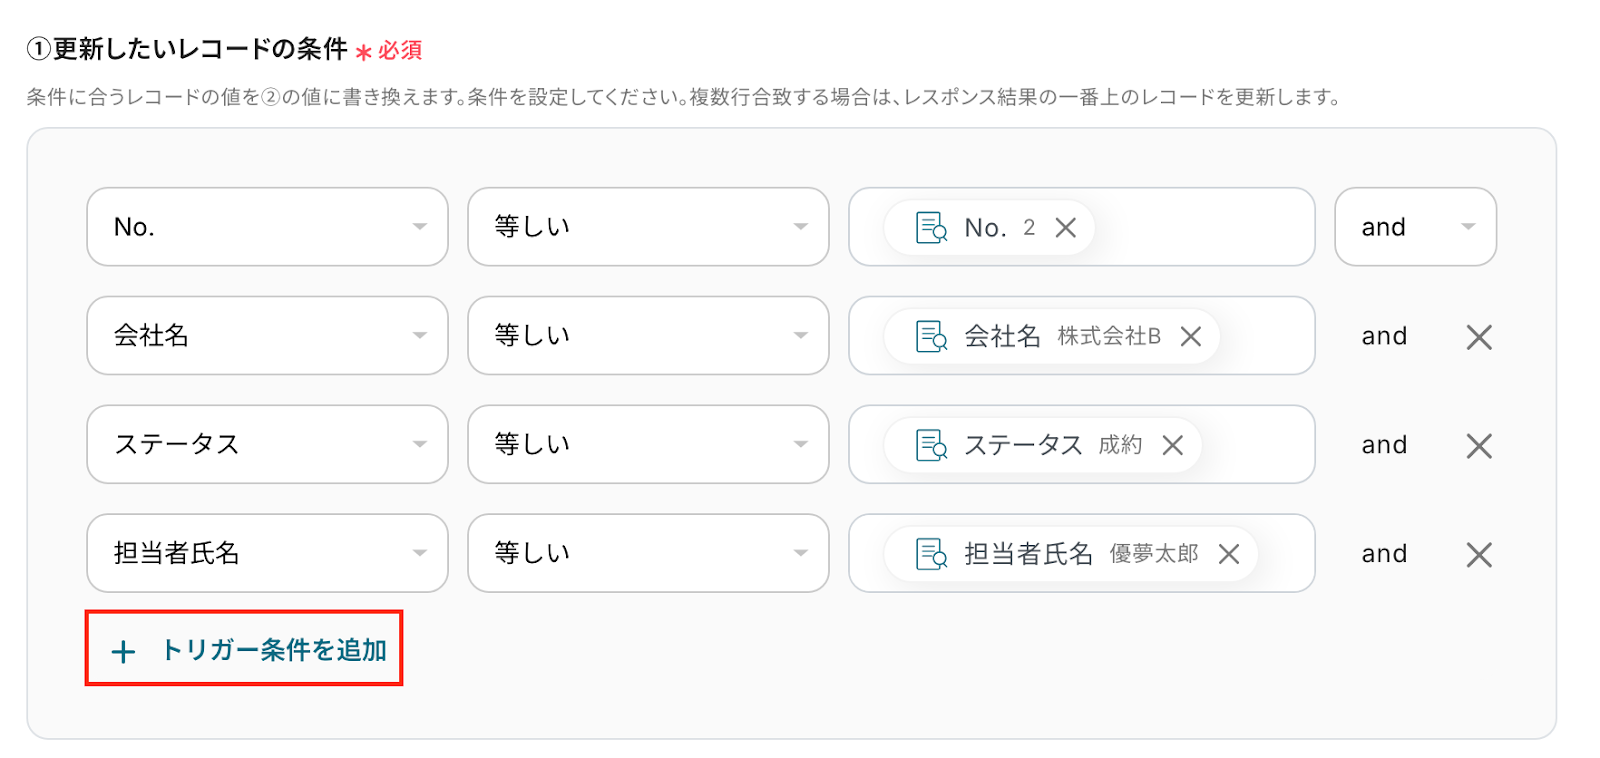Open 等しい operator dropdown in No. row
Viewport: 1600px width, 758px height.
[x=648, y=227]
